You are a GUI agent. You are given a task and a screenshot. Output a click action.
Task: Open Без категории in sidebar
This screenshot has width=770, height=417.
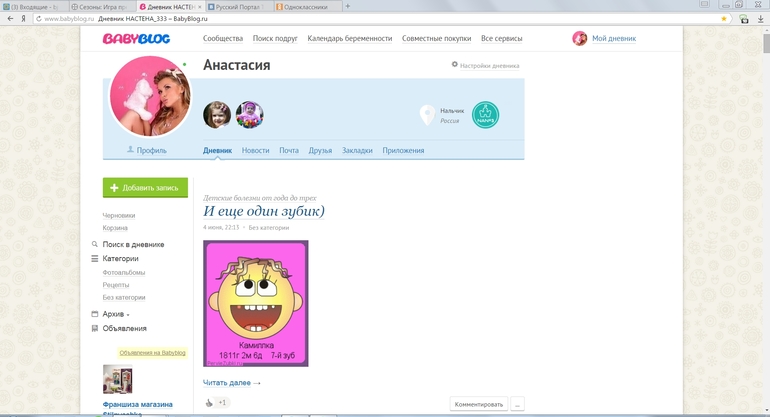(124, 298)
